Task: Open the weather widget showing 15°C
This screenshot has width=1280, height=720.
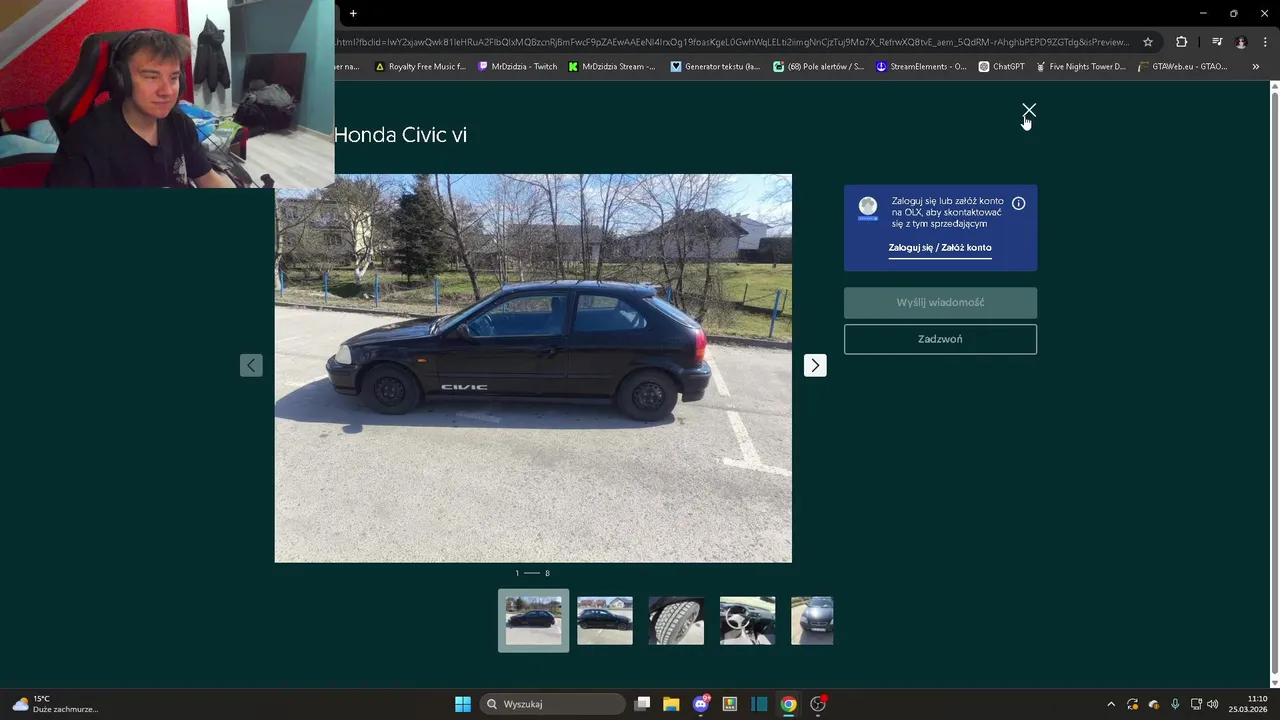Action: [55, 704]
